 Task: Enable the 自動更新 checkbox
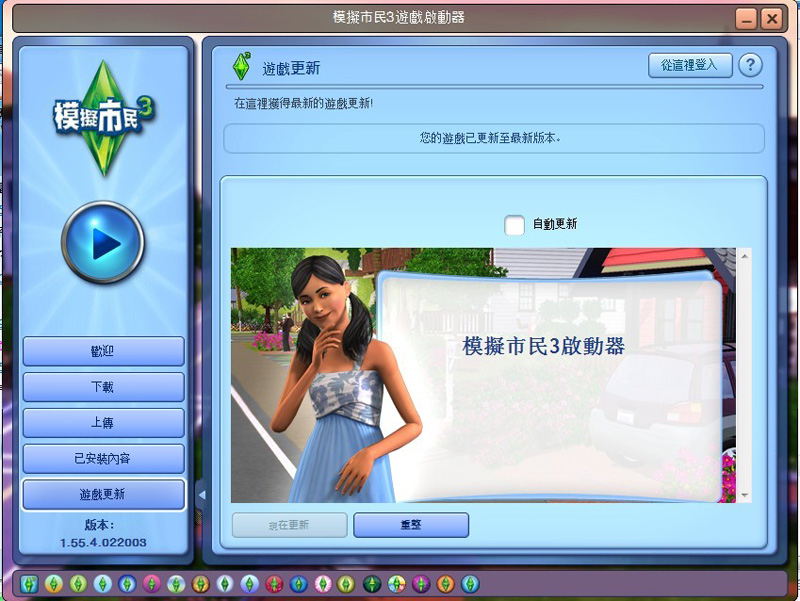(514, 225)
